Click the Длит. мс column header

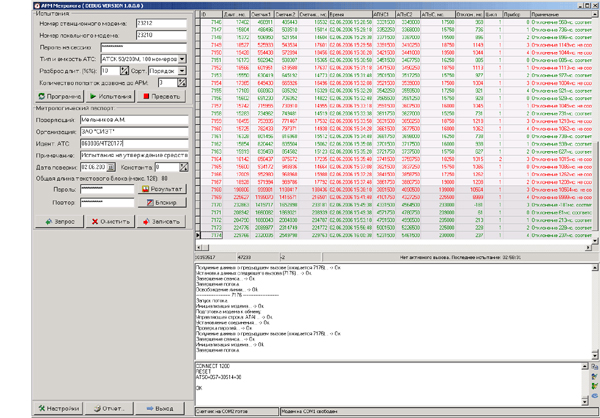pyautogui.click(x=236, y=14)
